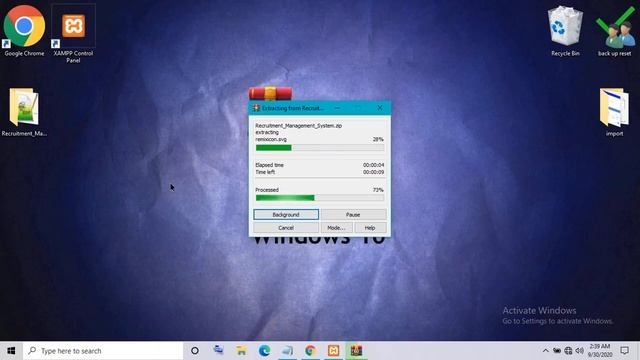Image resolution: width=640 pixels, height=360 pixels.
Task: Select the Recruitment_Ma... folder on the desktop
Action: (x=24, y=112)
